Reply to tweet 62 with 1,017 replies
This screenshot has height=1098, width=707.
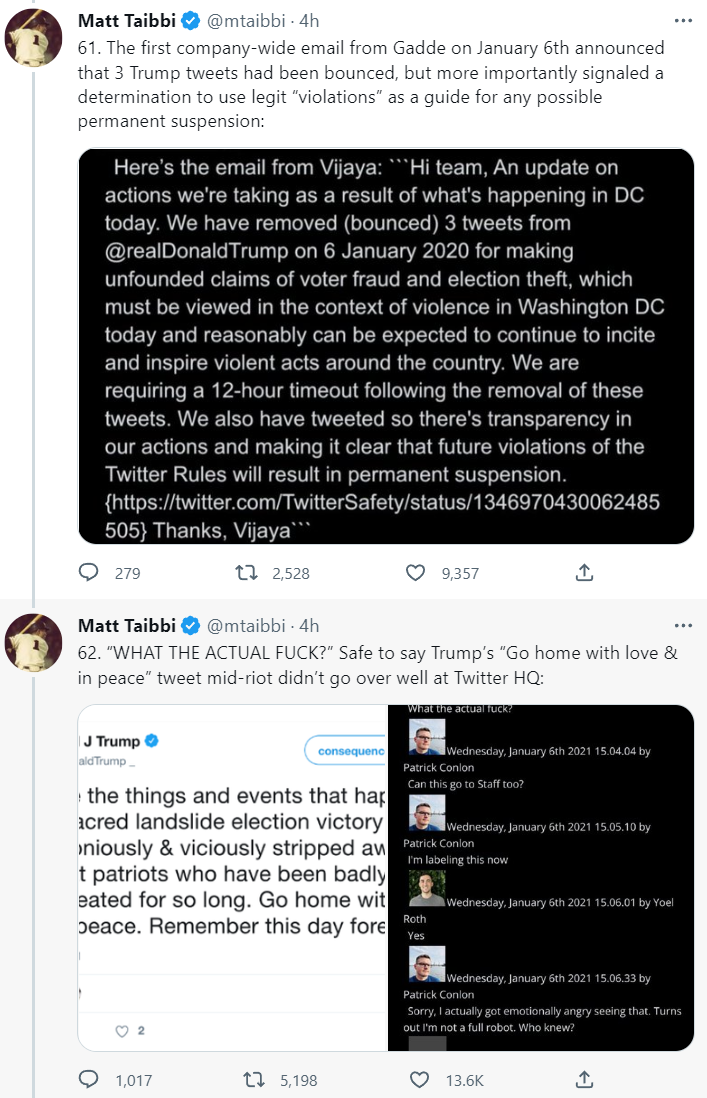pyautogui.click(x=89, y=1080)
